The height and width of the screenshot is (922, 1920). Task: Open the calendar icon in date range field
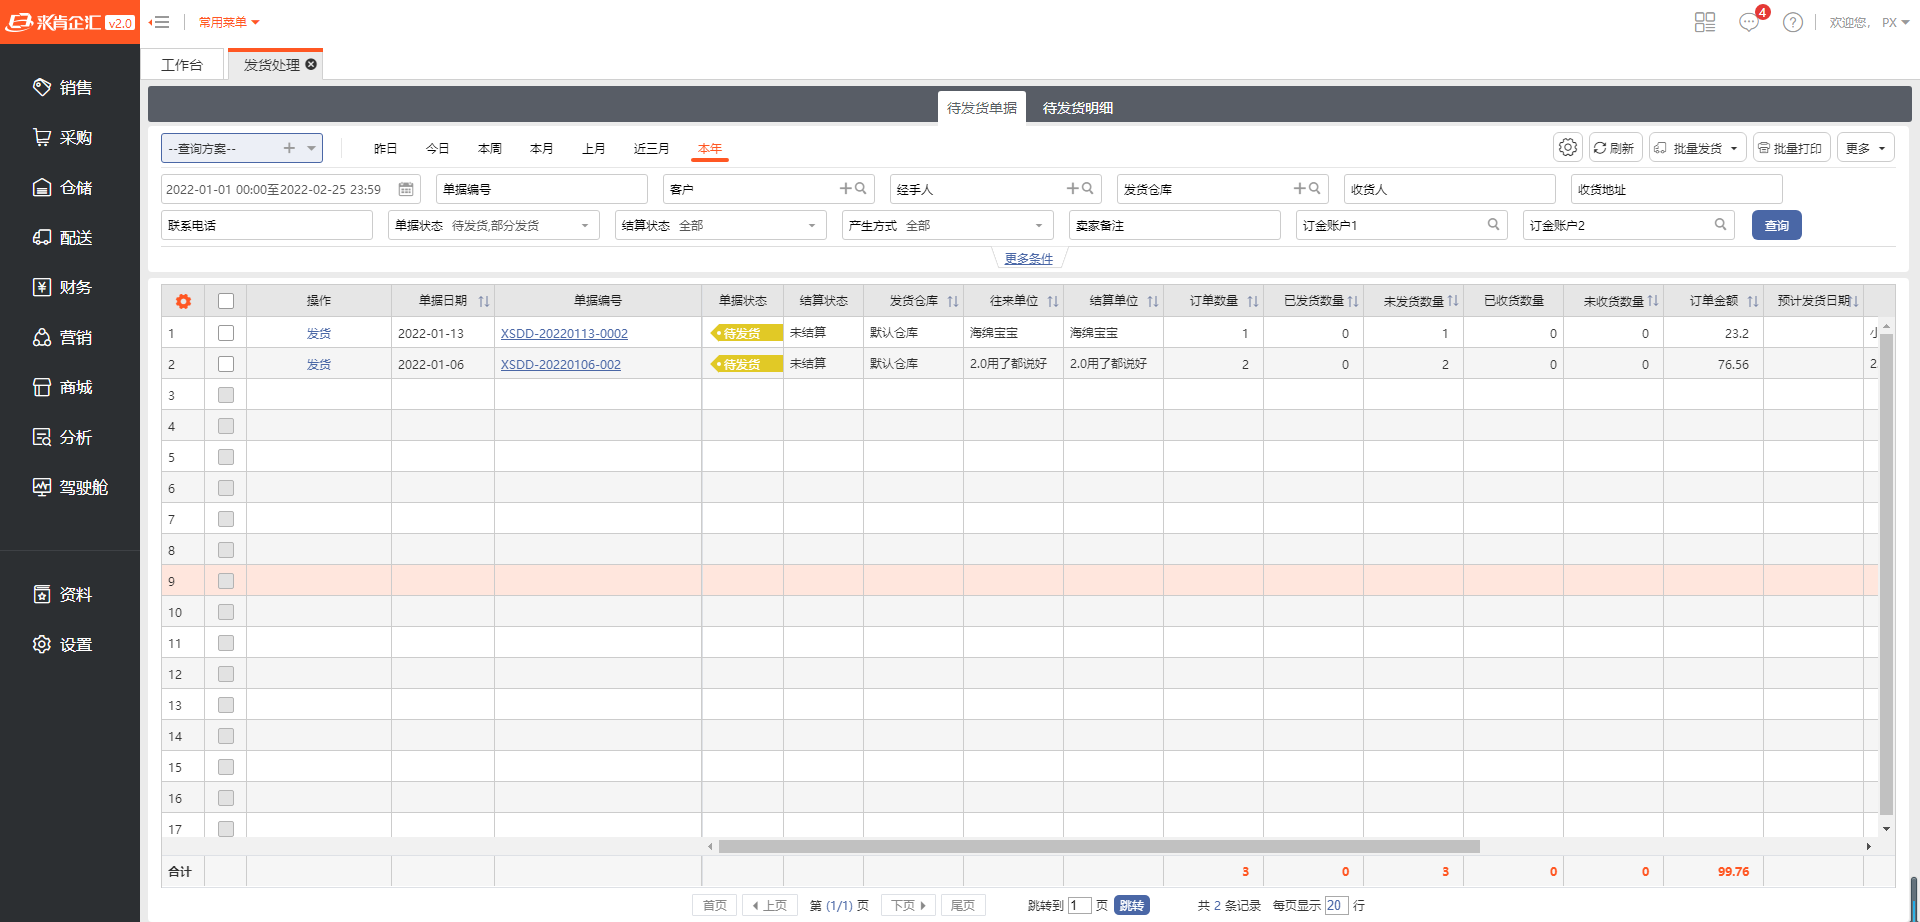click(x=406, y=189)
